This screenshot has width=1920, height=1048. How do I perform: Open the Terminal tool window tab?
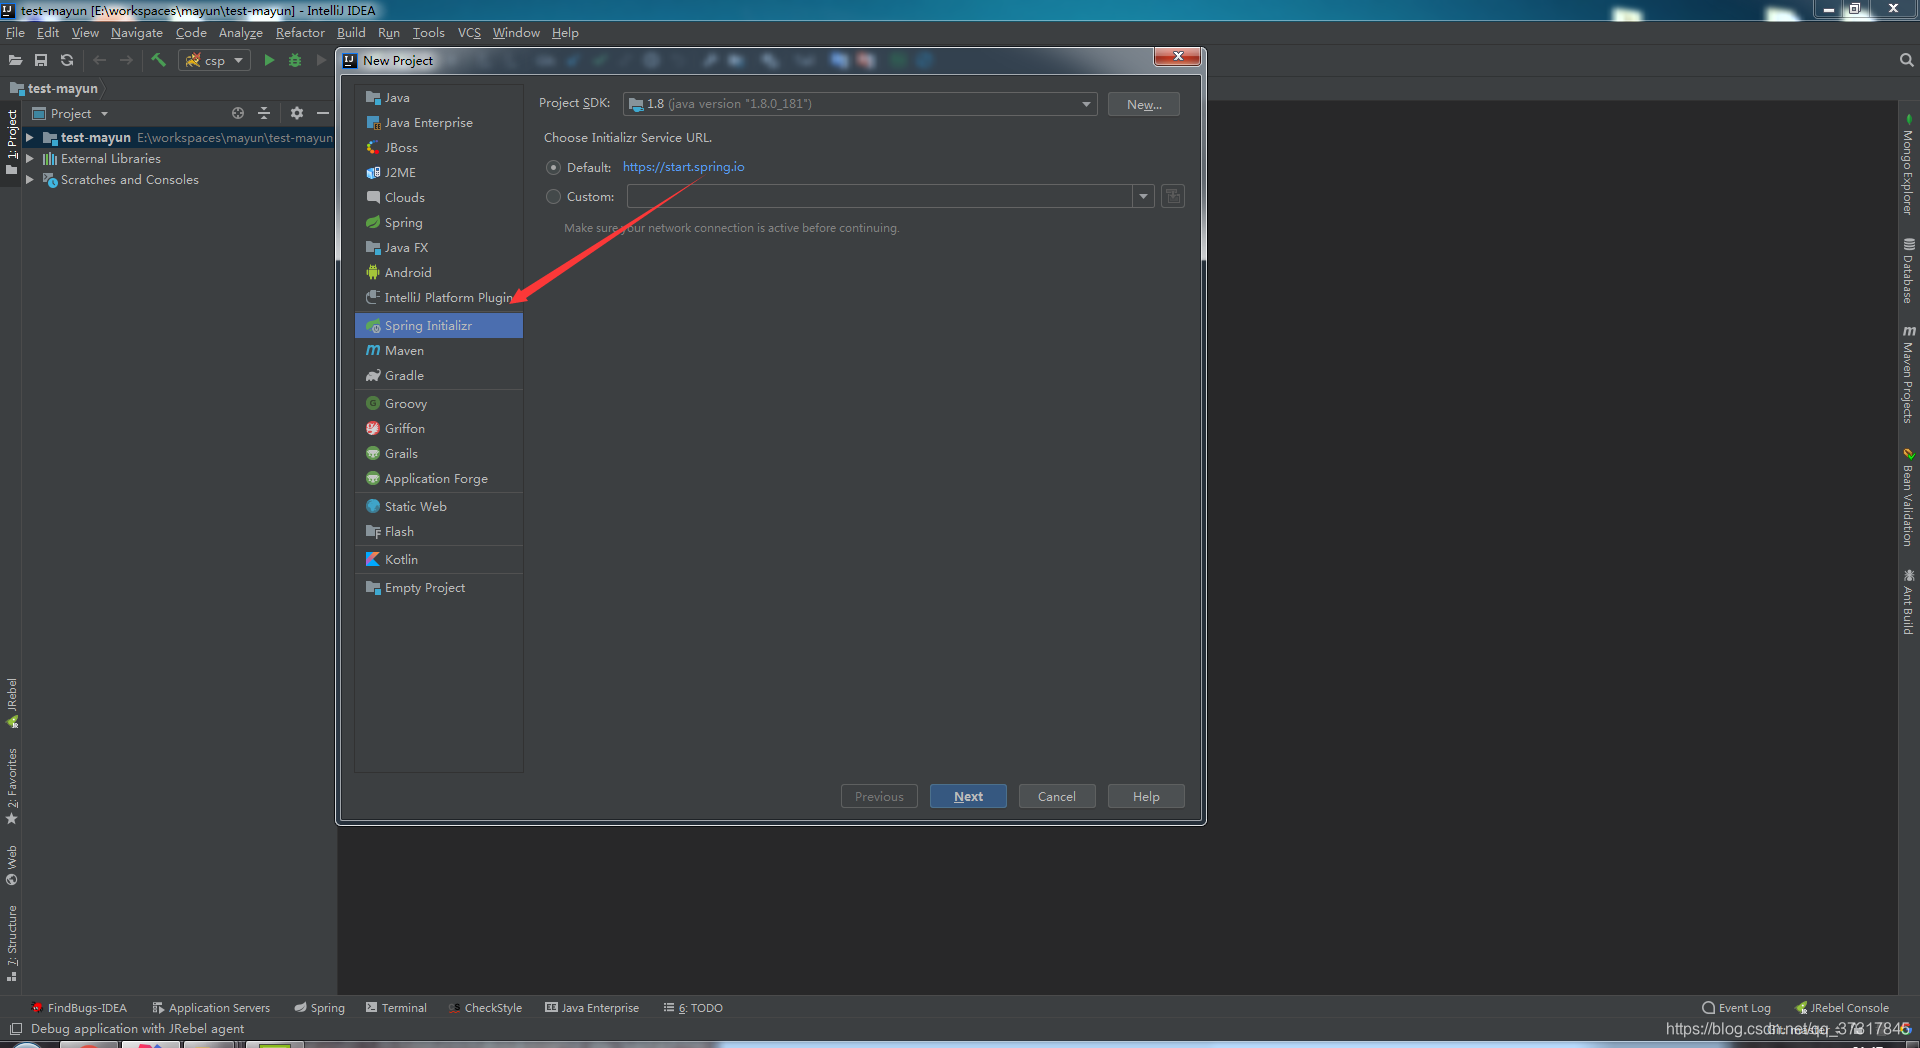point(396,1008)
